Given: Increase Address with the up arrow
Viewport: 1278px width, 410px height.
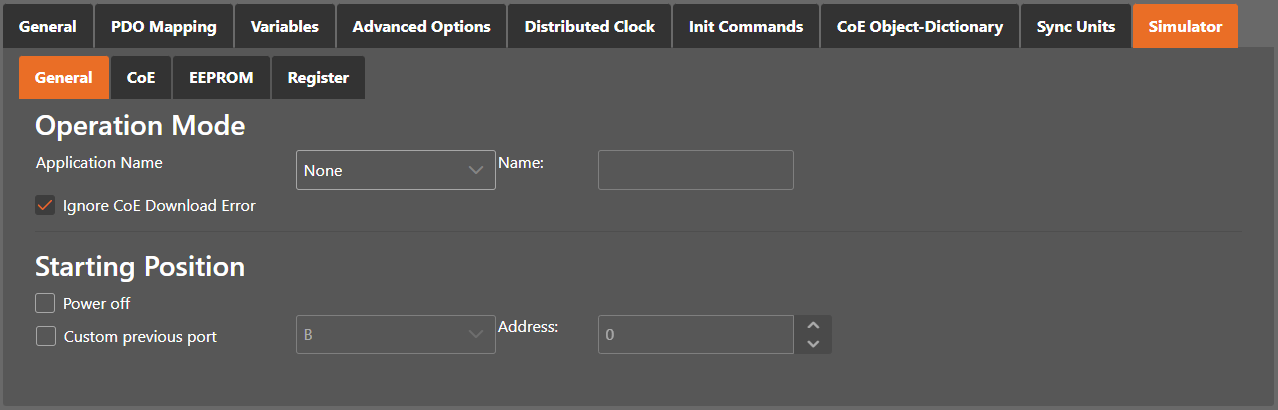Looking at the screenshot, I should coord(813,326).
